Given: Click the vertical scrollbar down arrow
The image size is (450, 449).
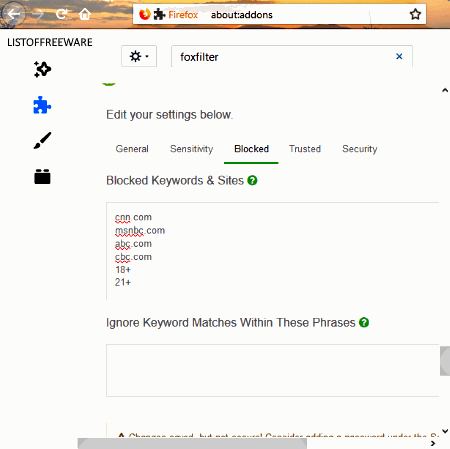Looking at the screenshot, I should (445, 431).
